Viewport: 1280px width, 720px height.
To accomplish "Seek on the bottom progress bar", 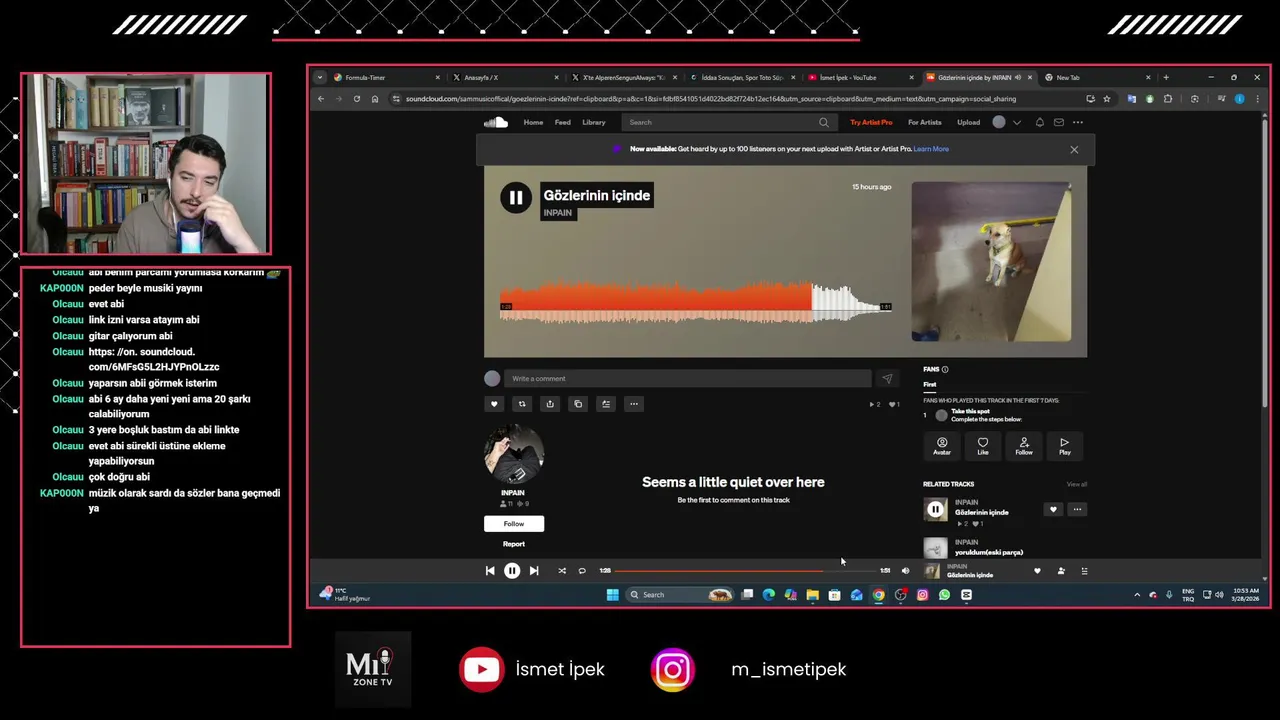I will pyautogui.click(x=745, y=571).
